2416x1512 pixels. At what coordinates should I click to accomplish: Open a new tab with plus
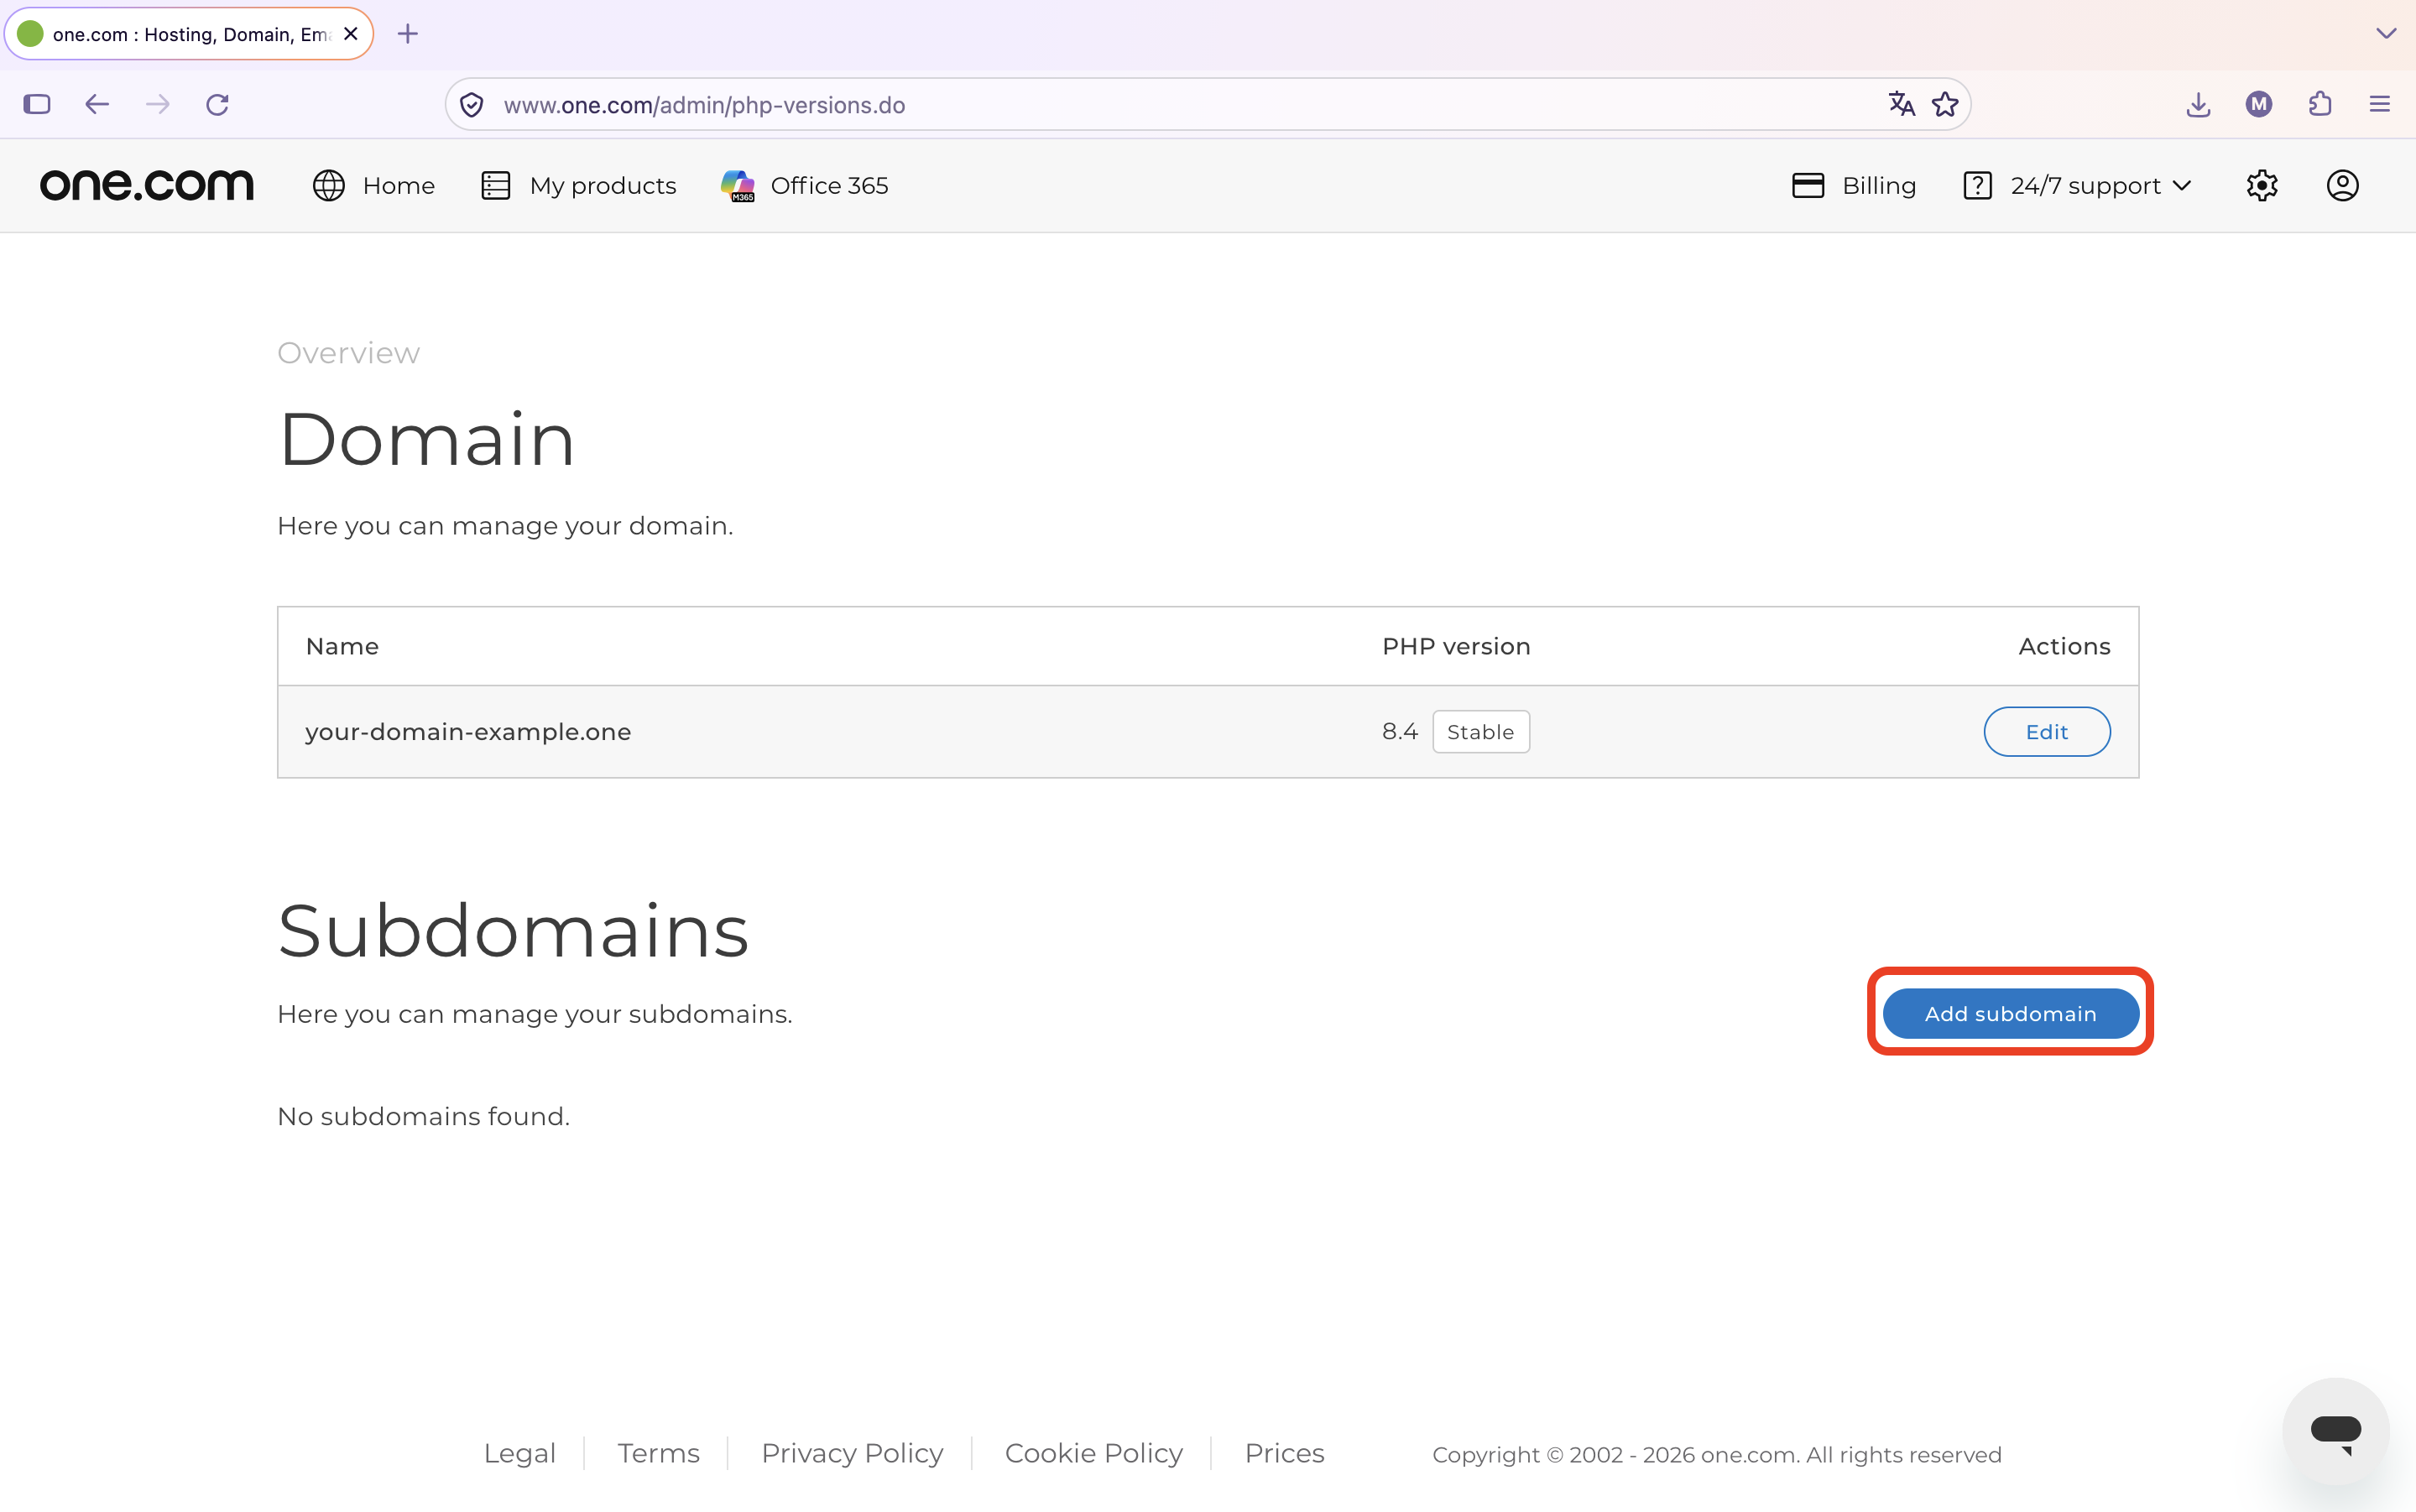point(408,34)
